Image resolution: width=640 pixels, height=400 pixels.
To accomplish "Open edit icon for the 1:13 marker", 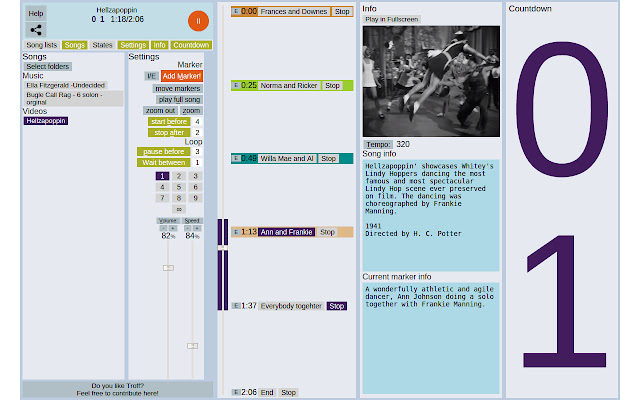I will pyautogui.click(x=236, y=232).
